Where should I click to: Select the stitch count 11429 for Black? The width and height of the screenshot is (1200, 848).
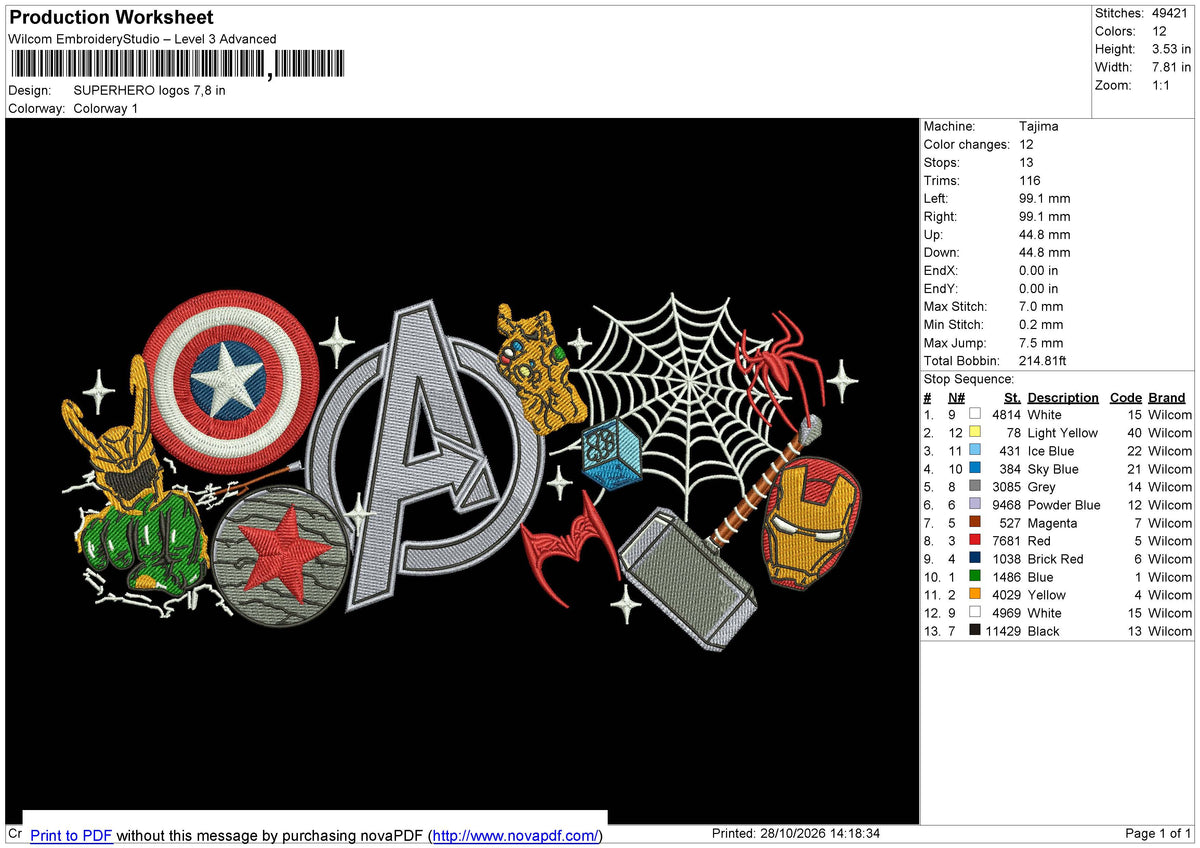[1003, 630]
